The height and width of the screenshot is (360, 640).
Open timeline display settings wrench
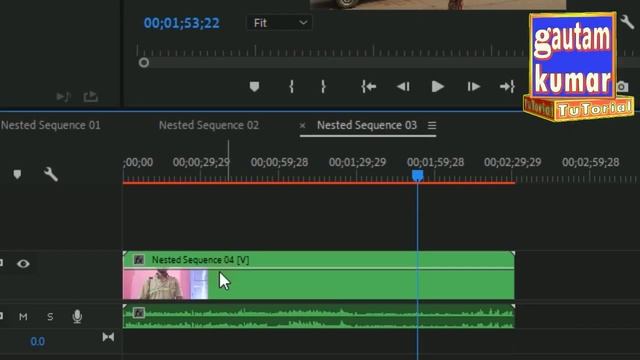(51, 174)
